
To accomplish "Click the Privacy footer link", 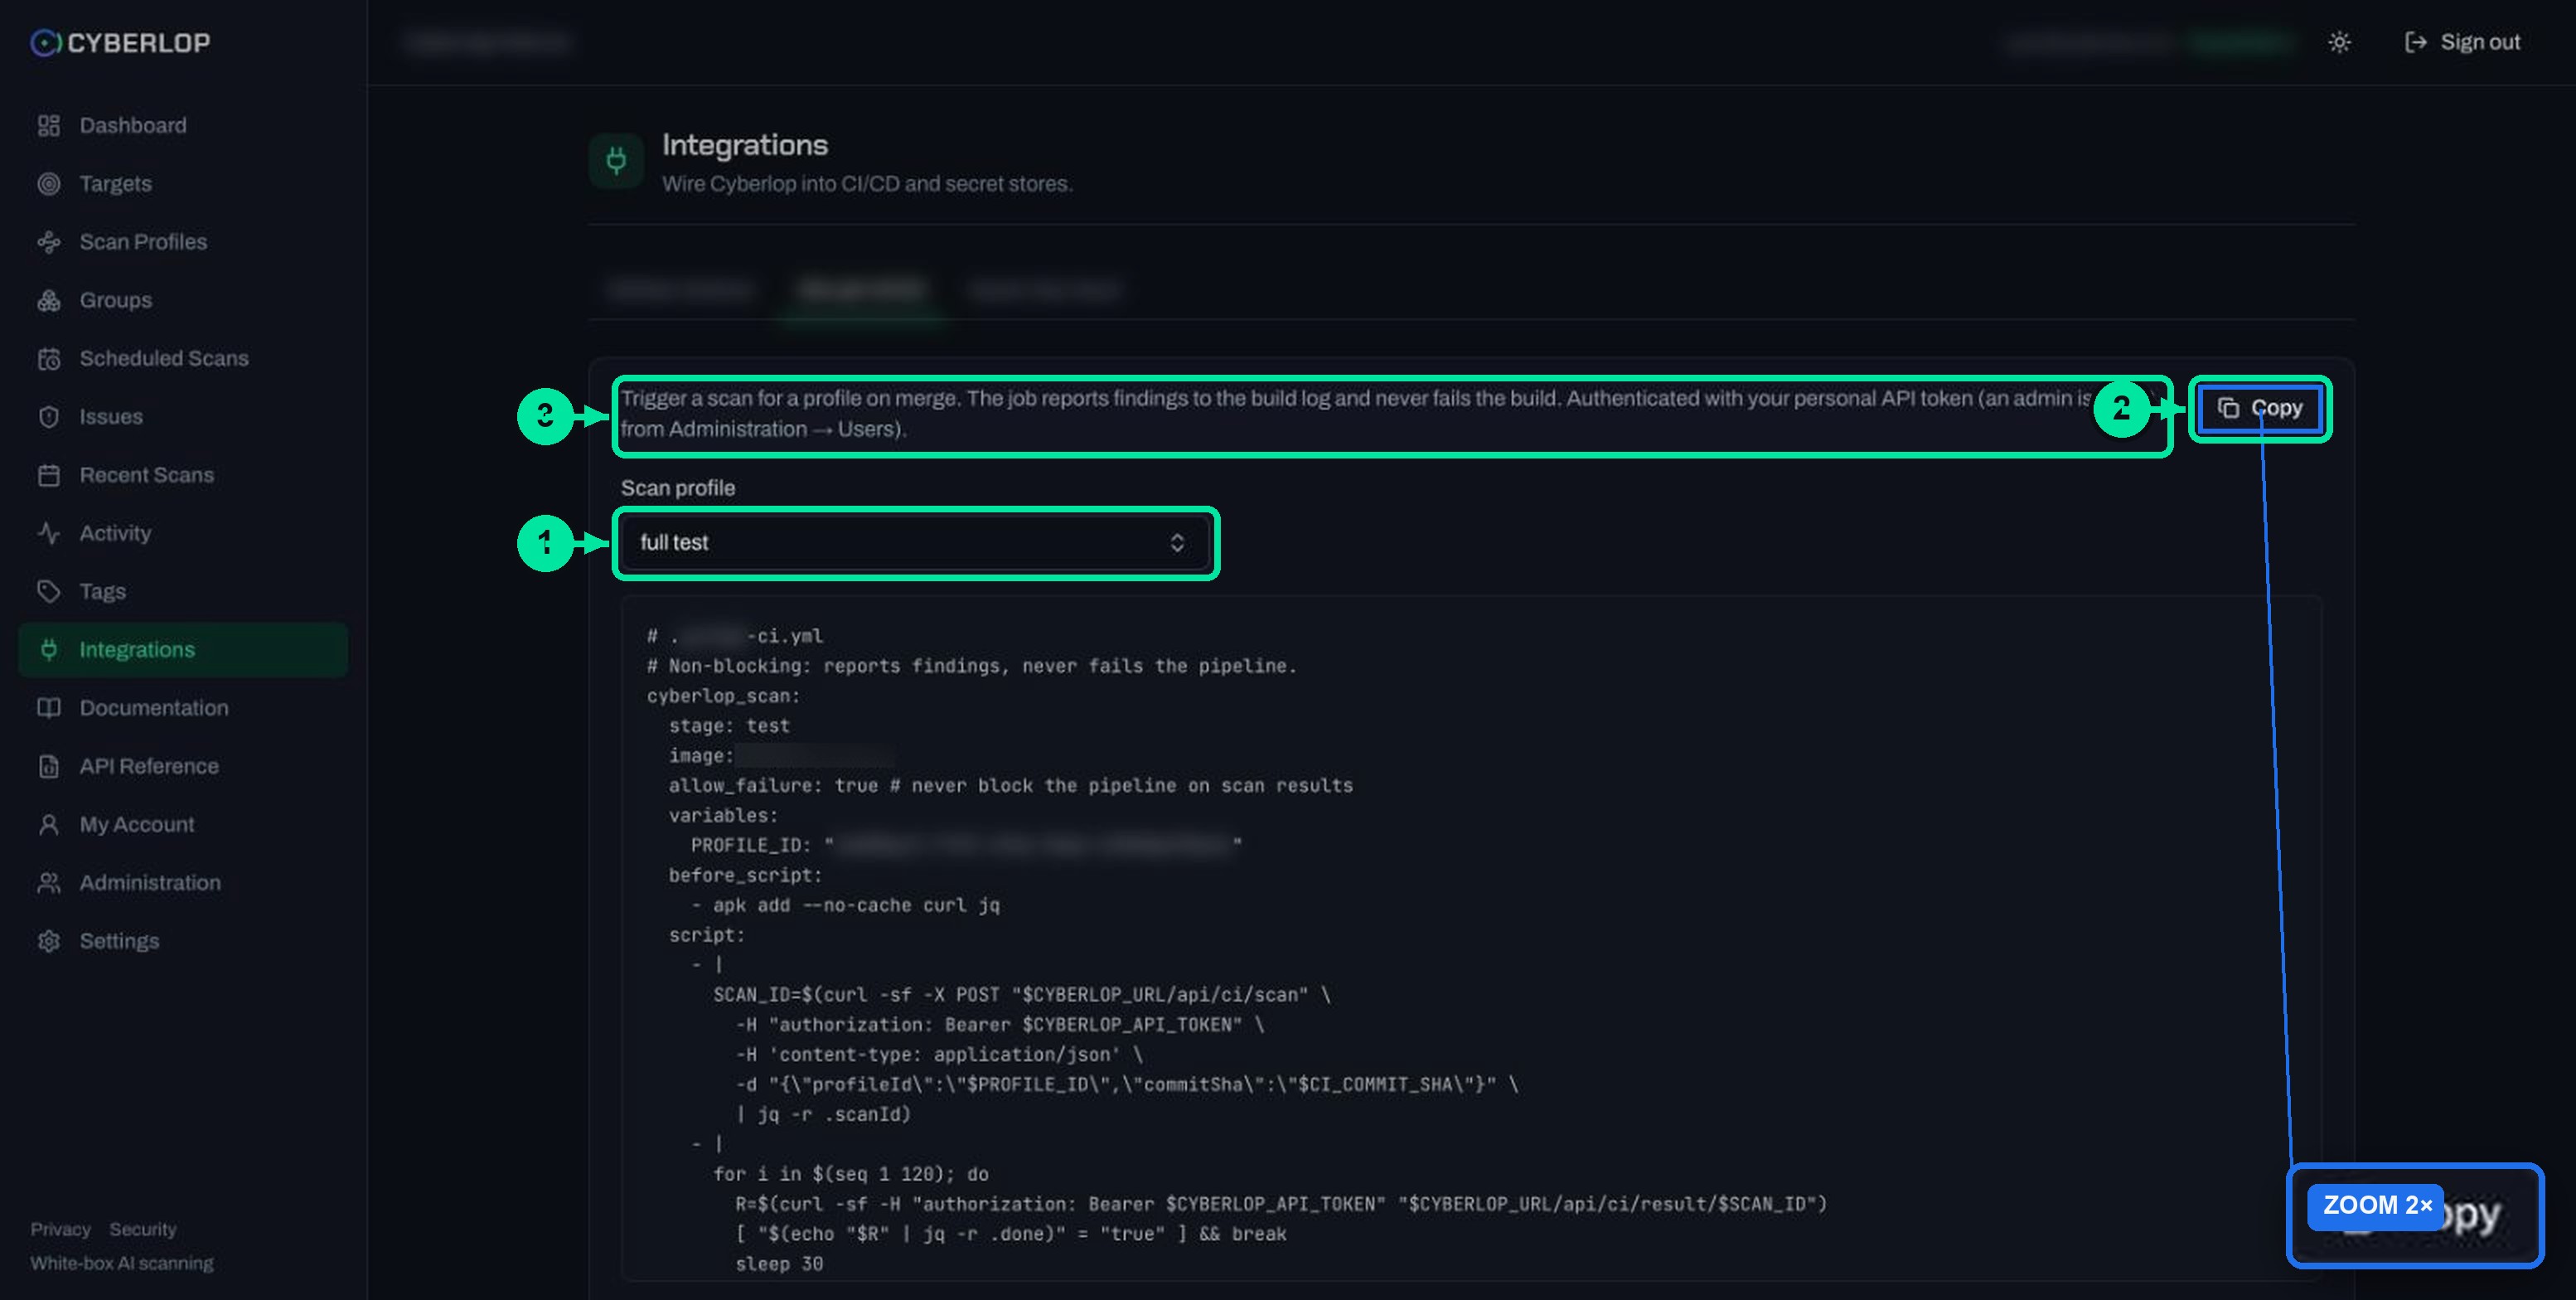I will pos(60,1229).
